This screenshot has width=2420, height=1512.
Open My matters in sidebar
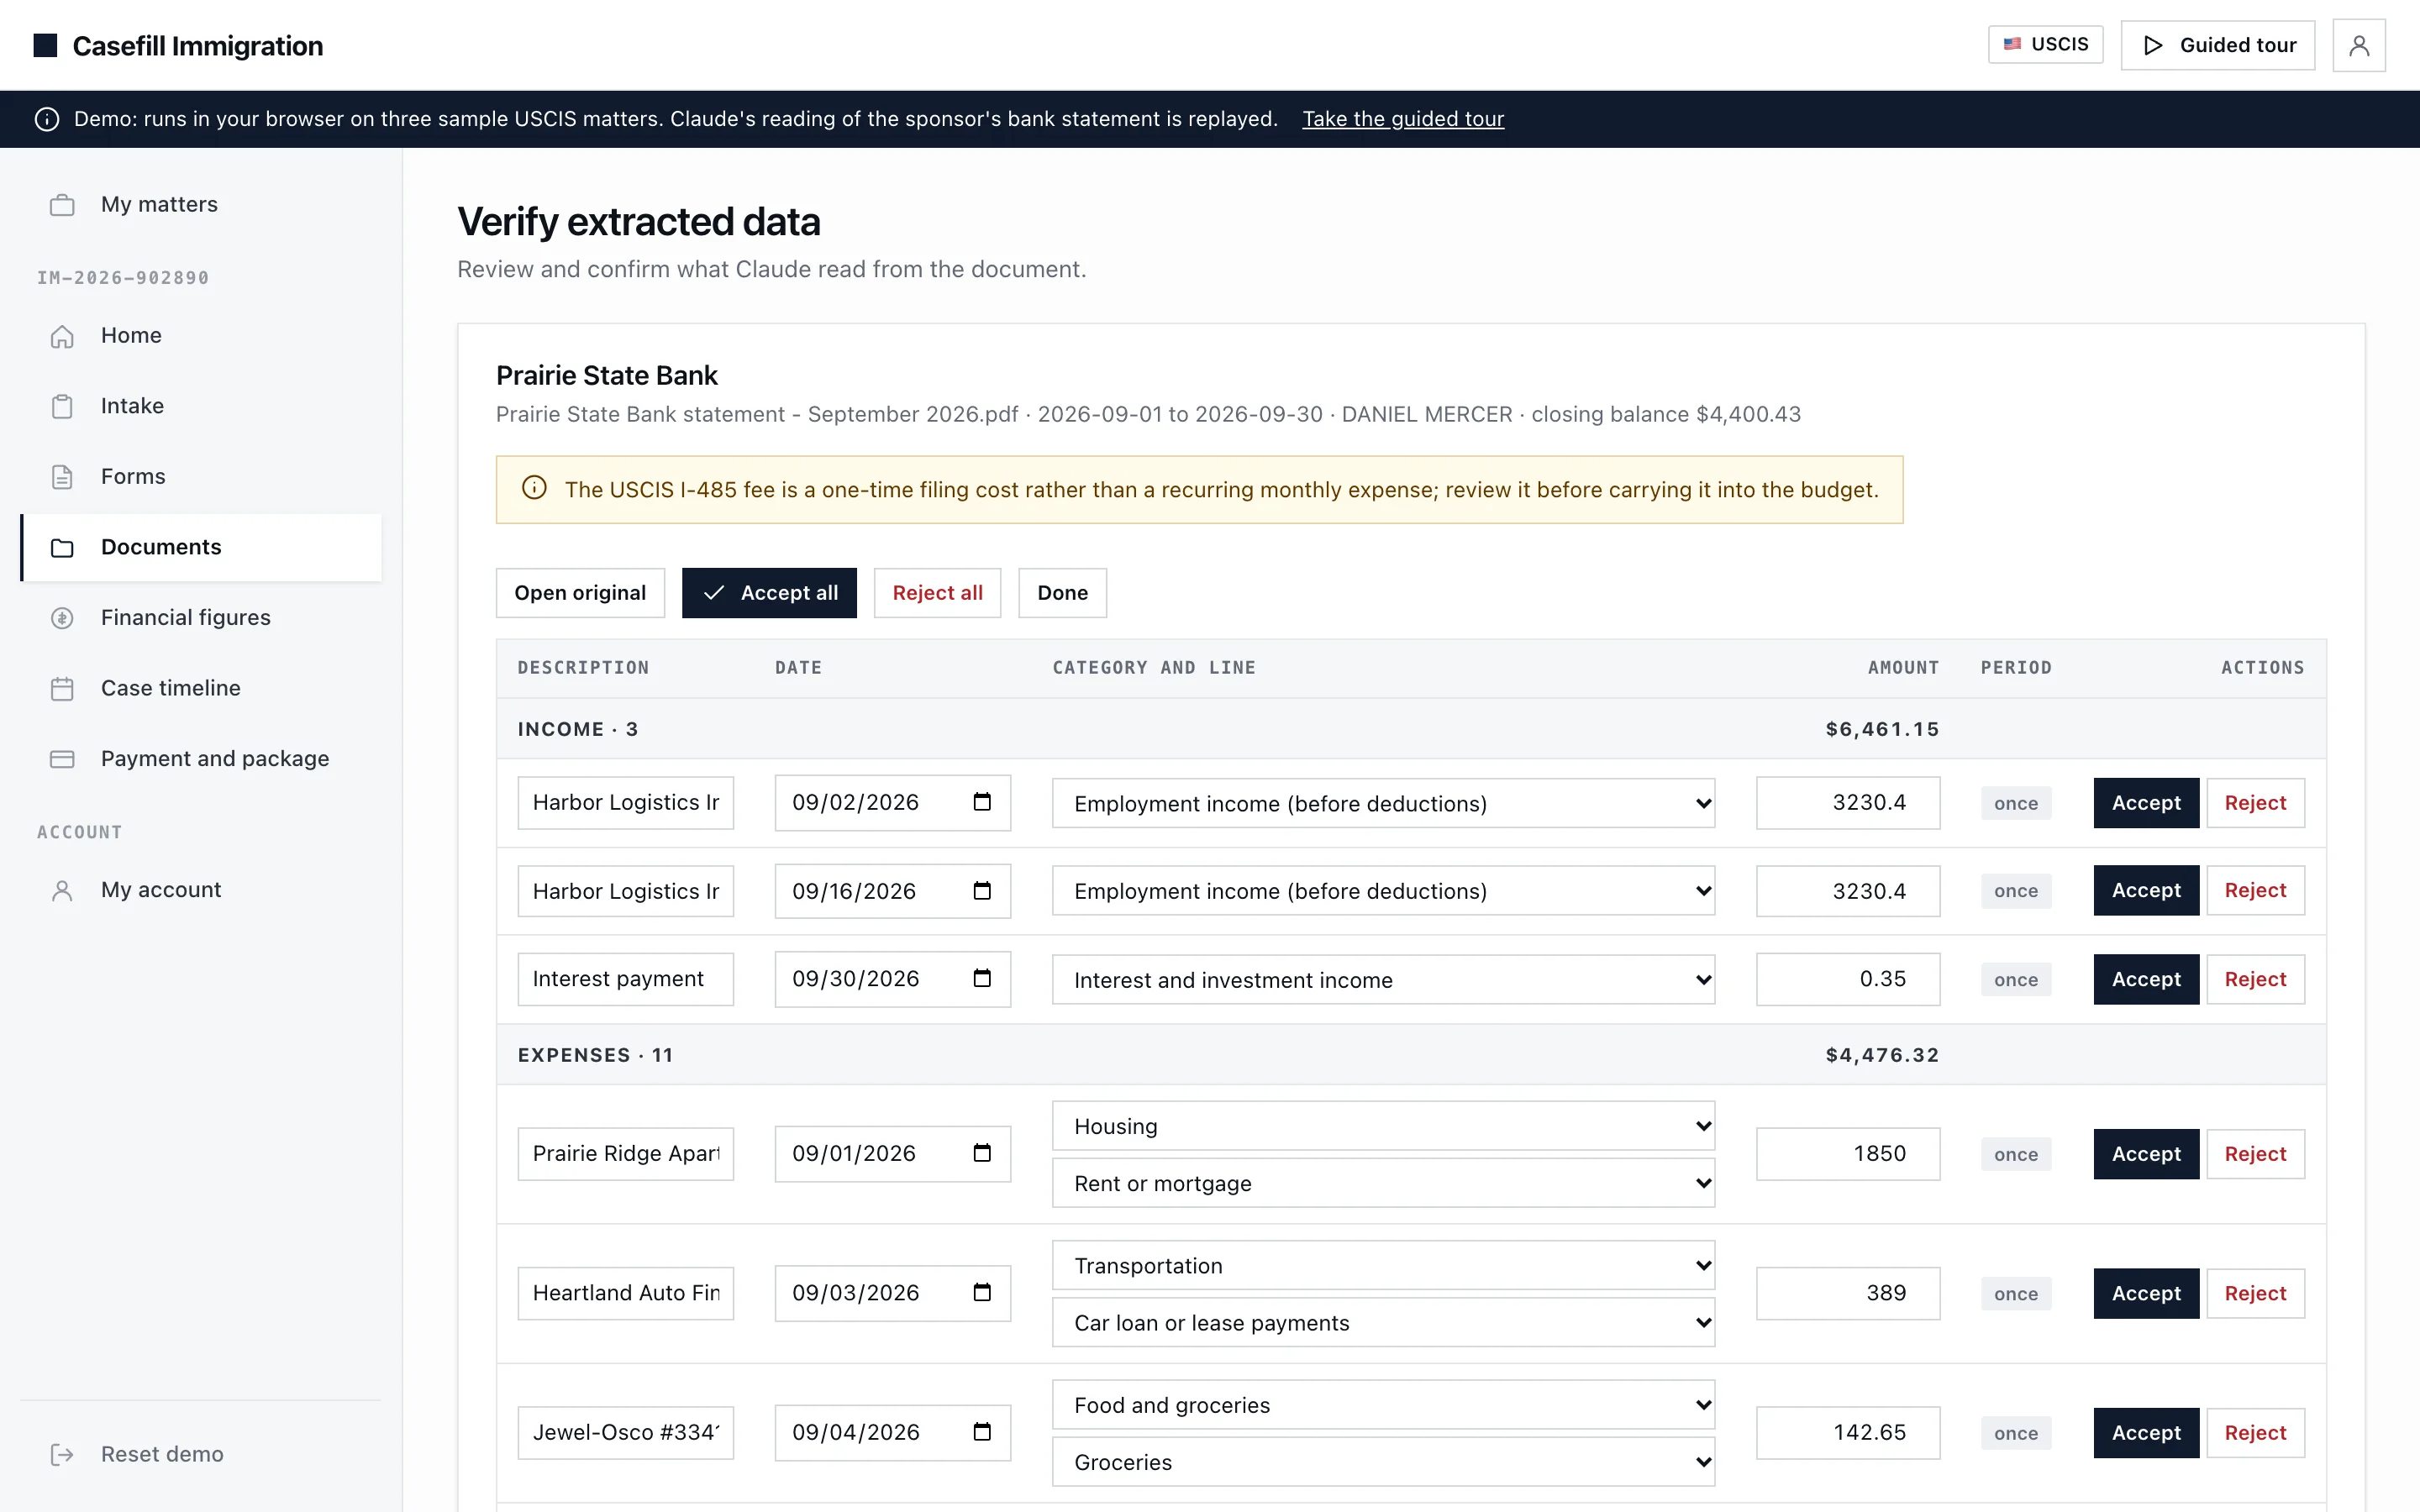click(201, 204)
